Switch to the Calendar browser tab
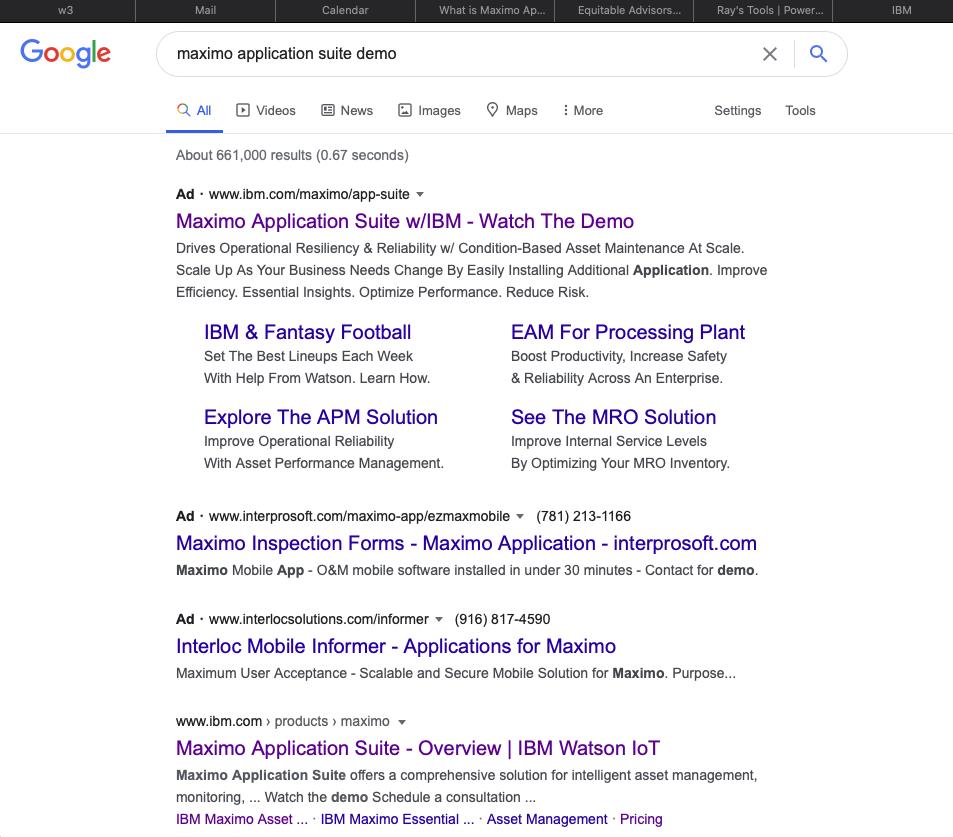The height and width of the screenshot is (837, 953). tap(345, 10)
